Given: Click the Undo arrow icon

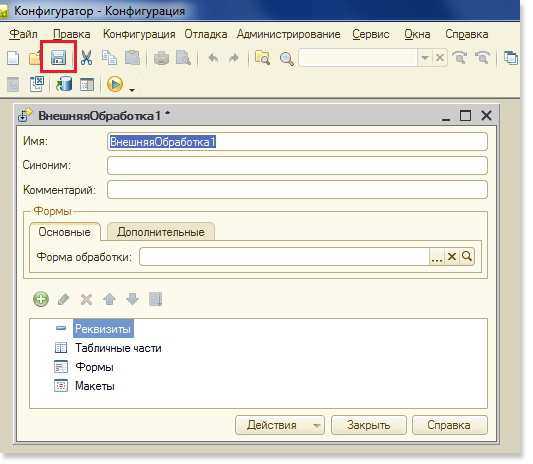Looking at the screenshot, I should [x=213, y=58].
